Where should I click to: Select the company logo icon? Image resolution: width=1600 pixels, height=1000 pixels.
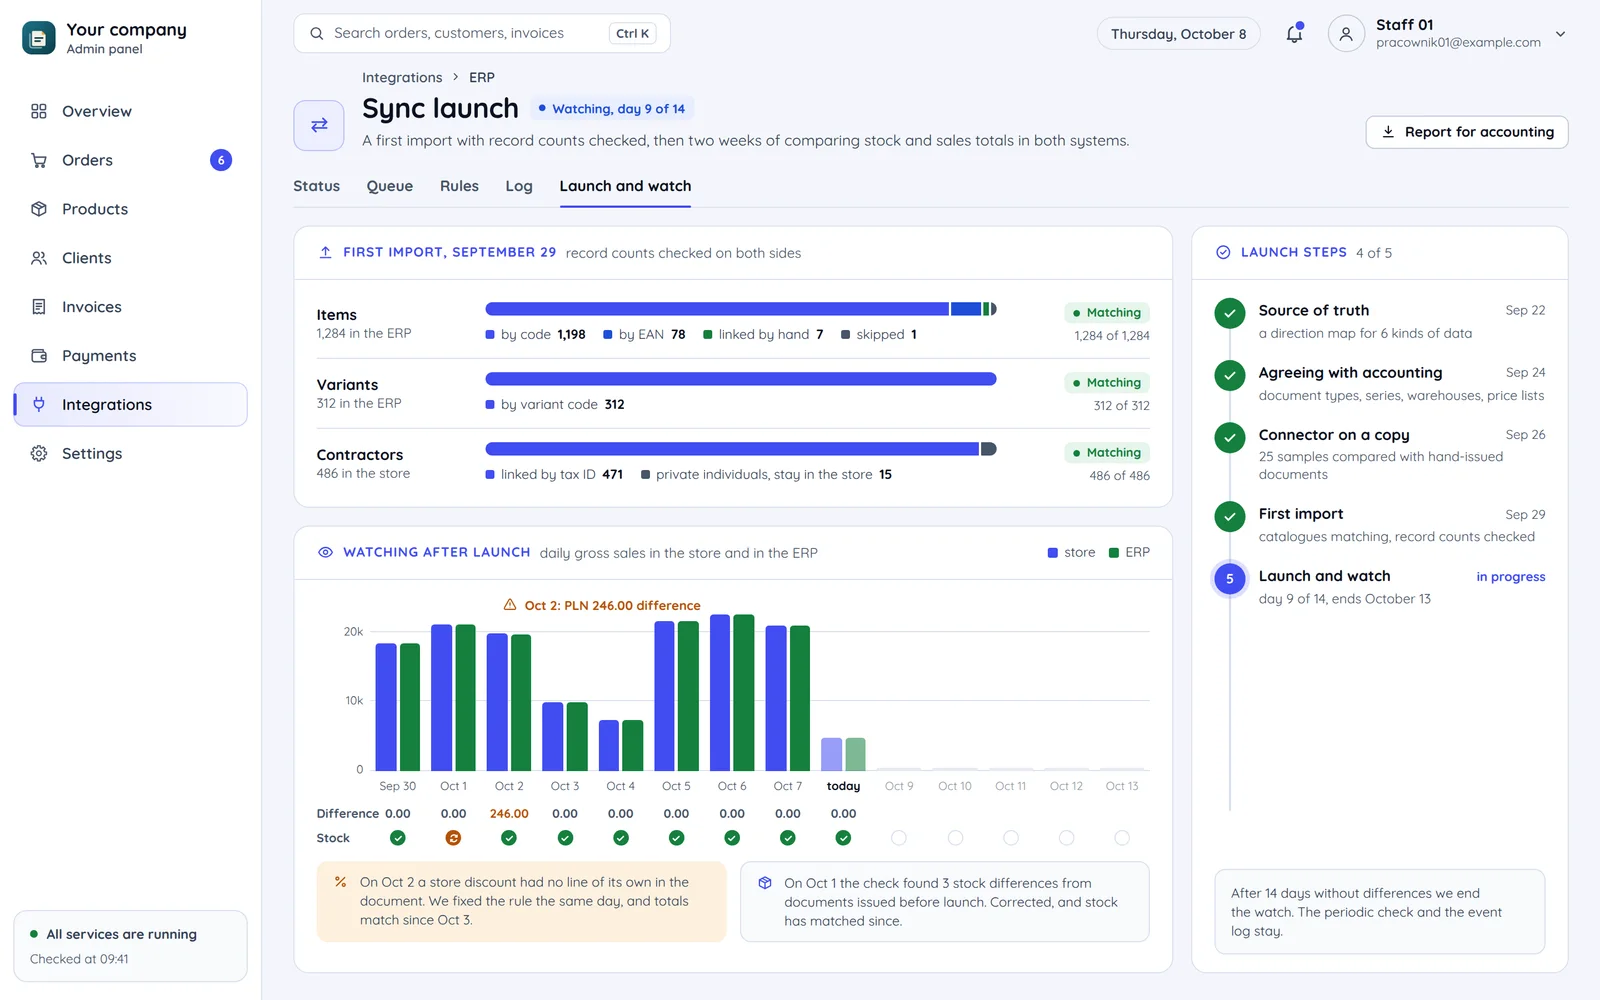pos(38,38)
